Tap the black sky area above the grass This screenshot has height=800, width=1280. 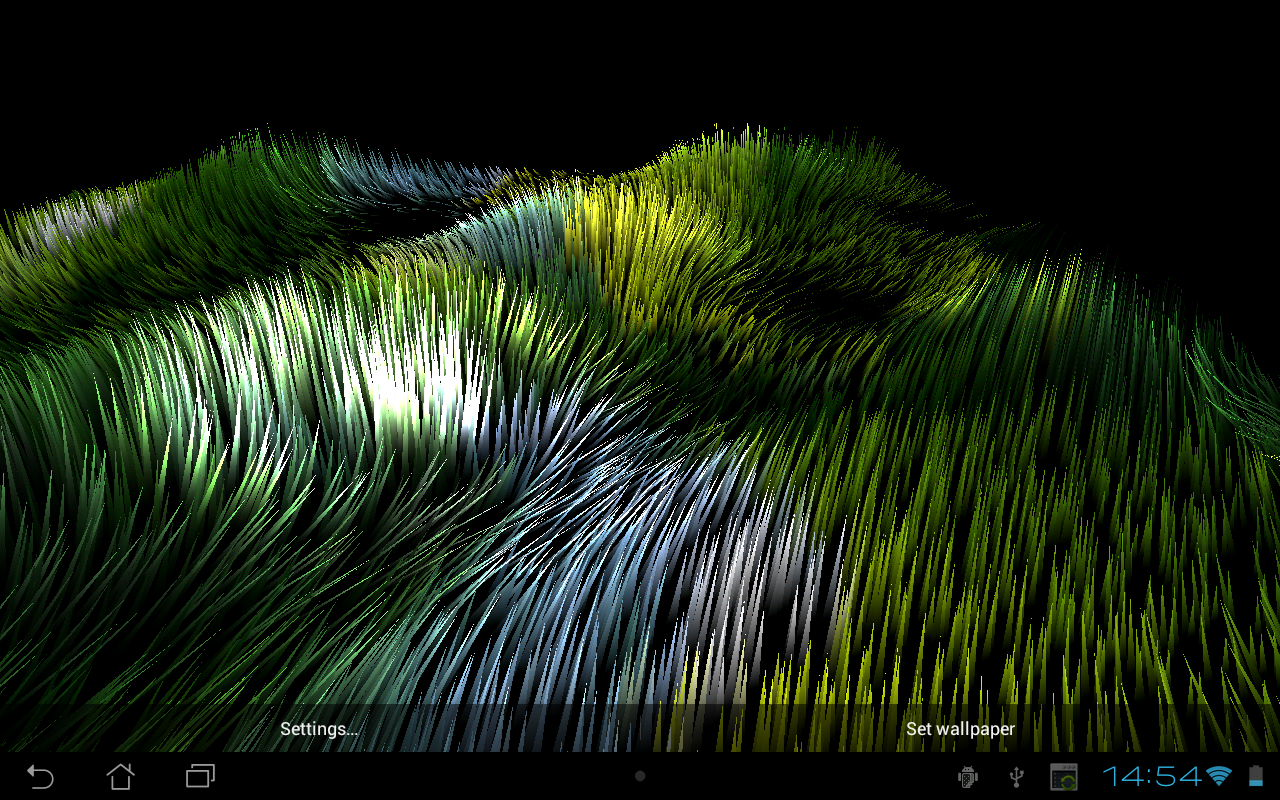pyautogui.click(x=640, y=60)
